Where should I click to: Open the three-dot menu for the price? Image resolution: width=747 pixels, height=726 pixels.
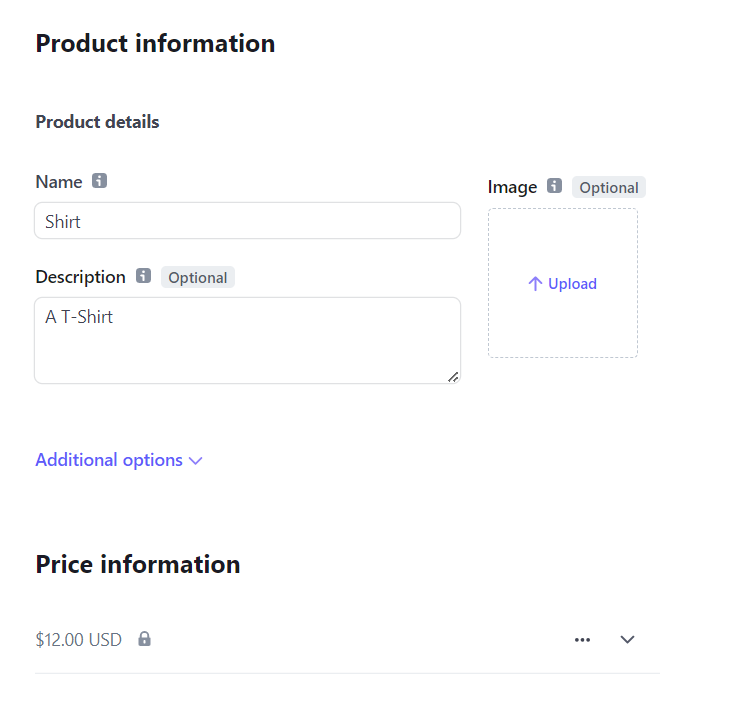[x=582, y=640]
